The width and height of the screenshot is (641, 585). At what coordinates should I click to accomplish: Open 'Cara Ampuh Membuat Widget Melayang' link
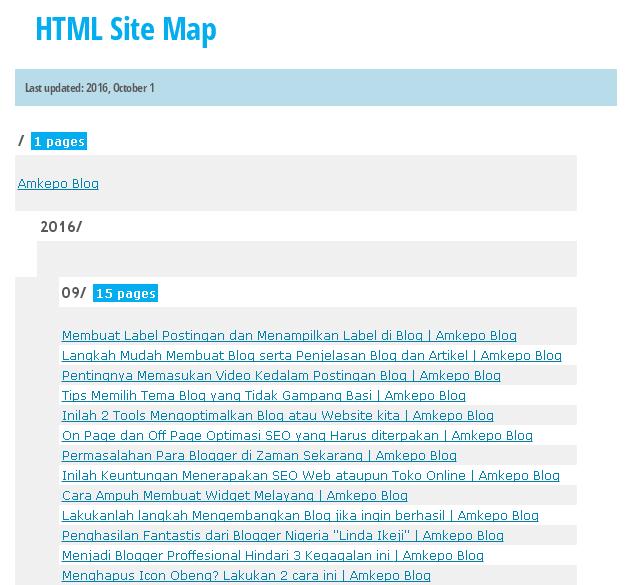coord(235,496)
